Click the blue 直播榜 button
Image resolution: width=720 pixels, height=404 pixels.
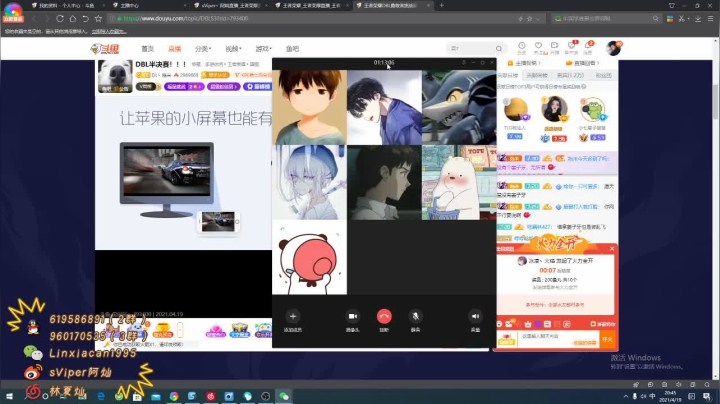point(258,86)
